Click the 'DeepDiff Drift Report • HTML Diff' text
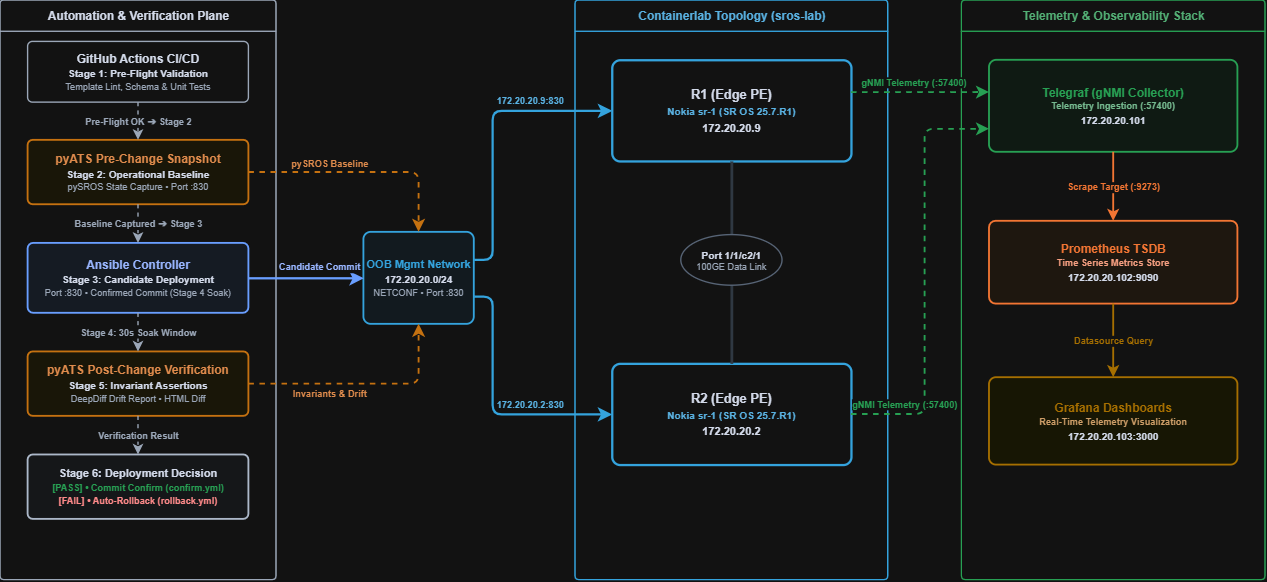The image size is (1267, 582). point(138,398)
